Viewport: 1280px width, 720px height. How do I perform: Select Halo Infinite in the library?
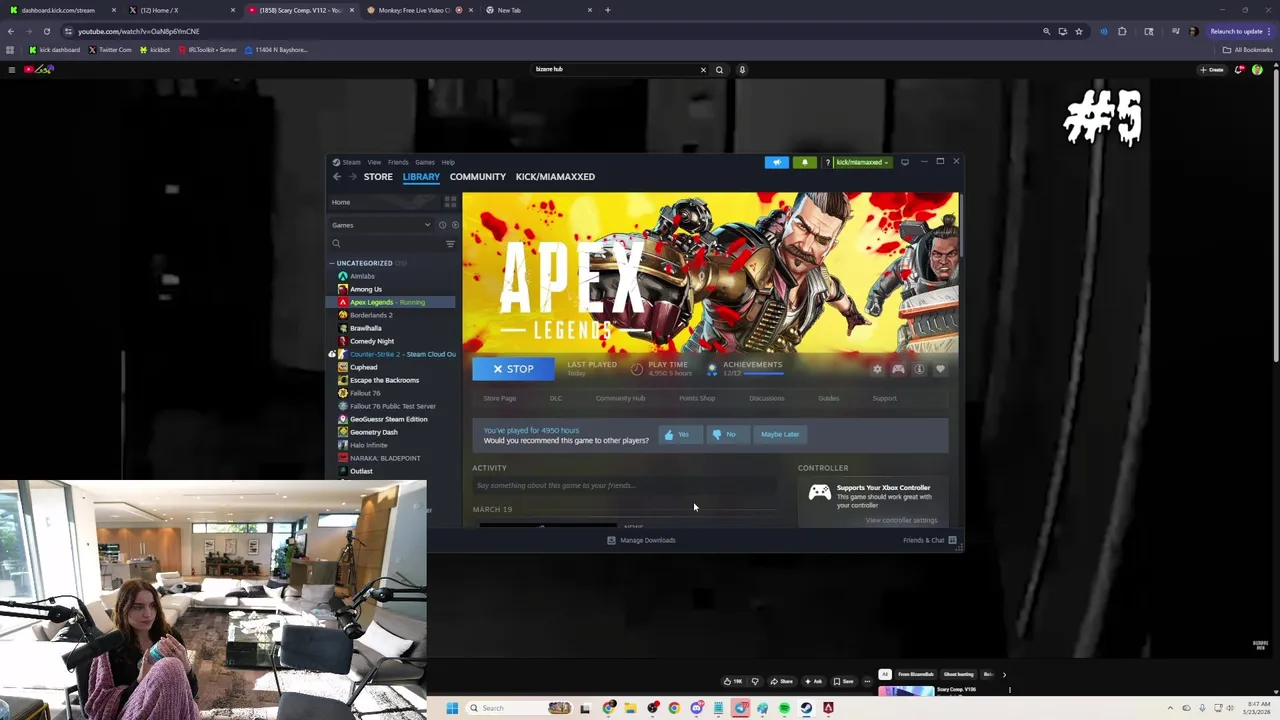368,445
